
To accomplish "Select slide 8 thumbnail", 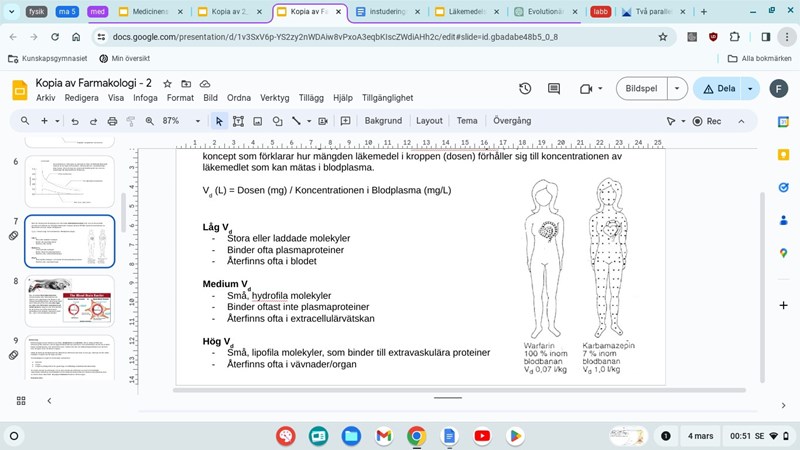I will pyautogui.click(x=69, y=300).
